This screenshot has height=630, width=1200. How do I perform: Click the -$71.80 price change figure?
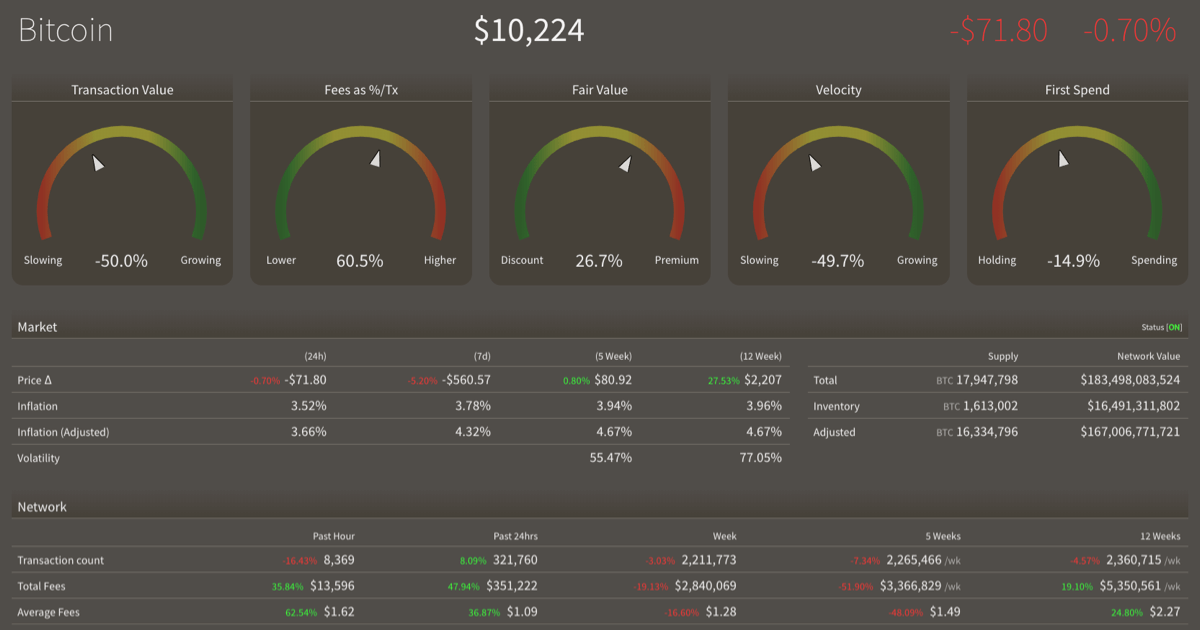coord(1001,29)
